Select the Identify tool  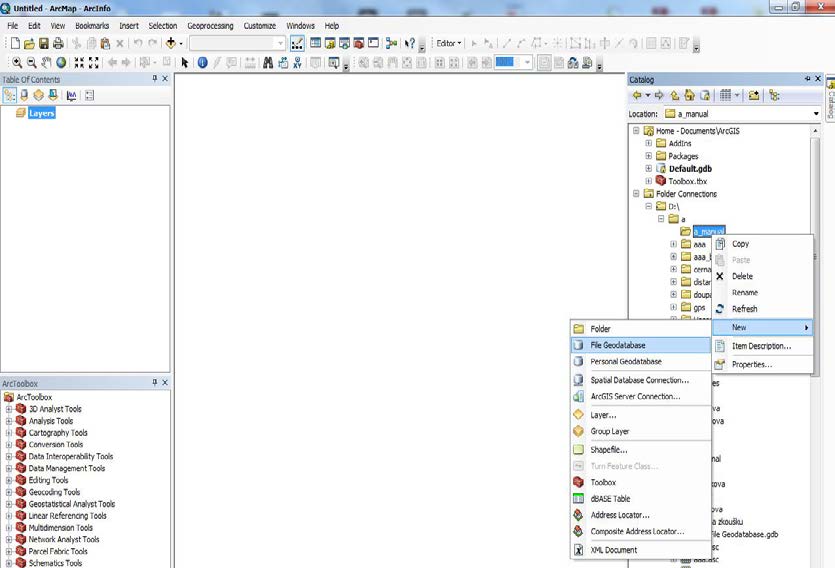click(x=202, y=63)
